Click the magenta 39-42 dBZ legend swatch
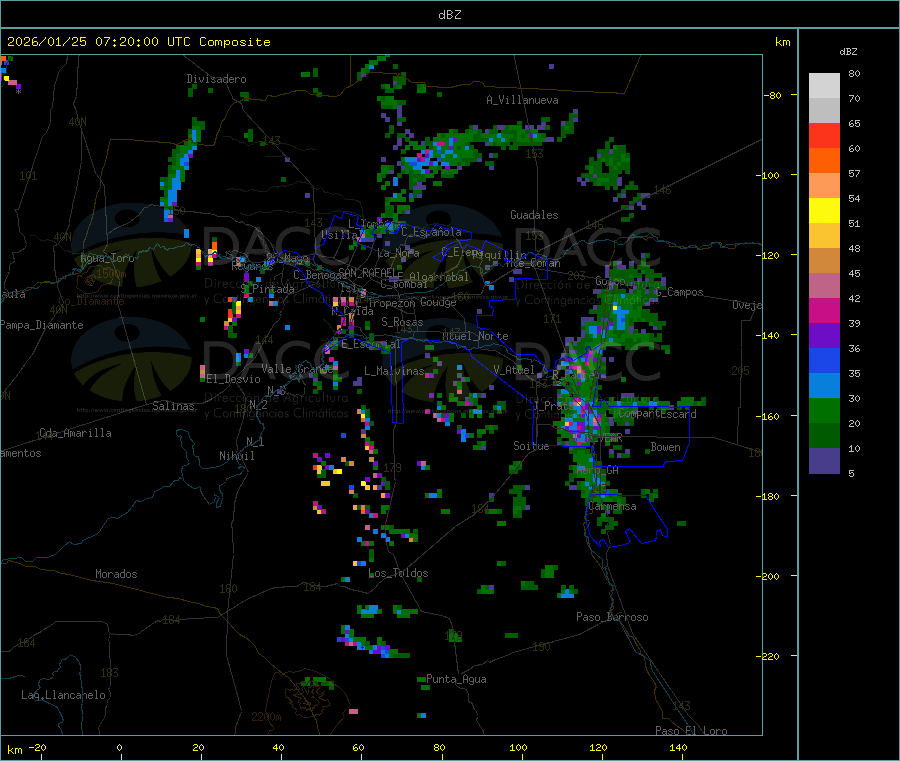900x761 pixels. pyautogui.click(x=824, y=310)
